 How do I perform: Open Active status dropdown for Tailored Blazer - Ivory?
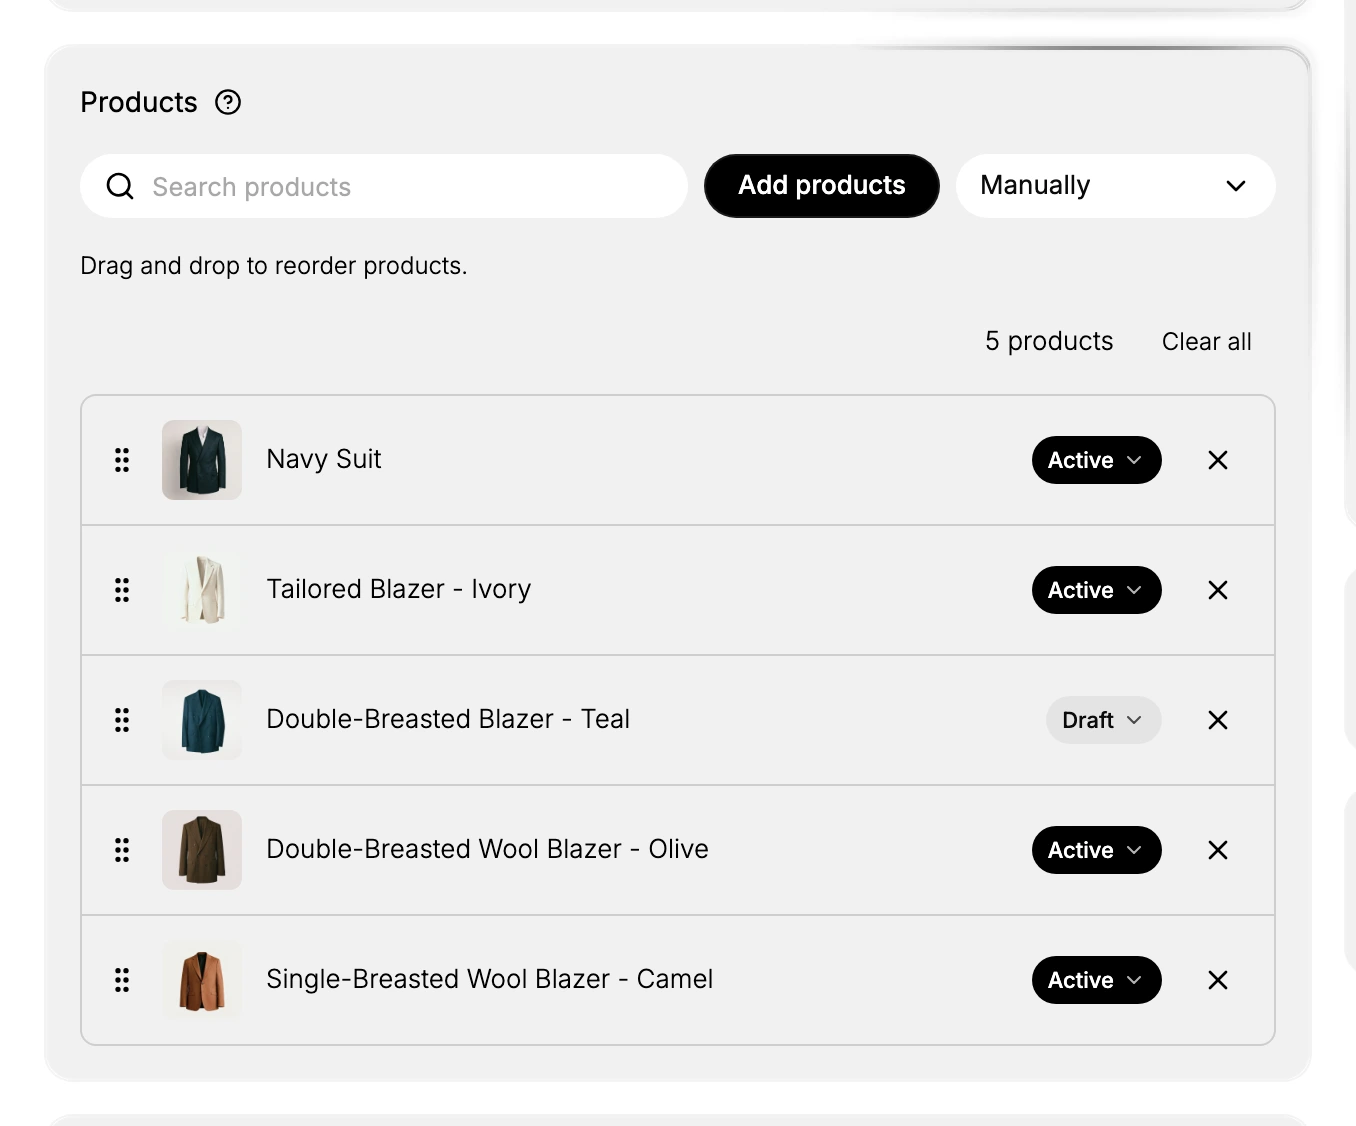[x=1097, y=590]
